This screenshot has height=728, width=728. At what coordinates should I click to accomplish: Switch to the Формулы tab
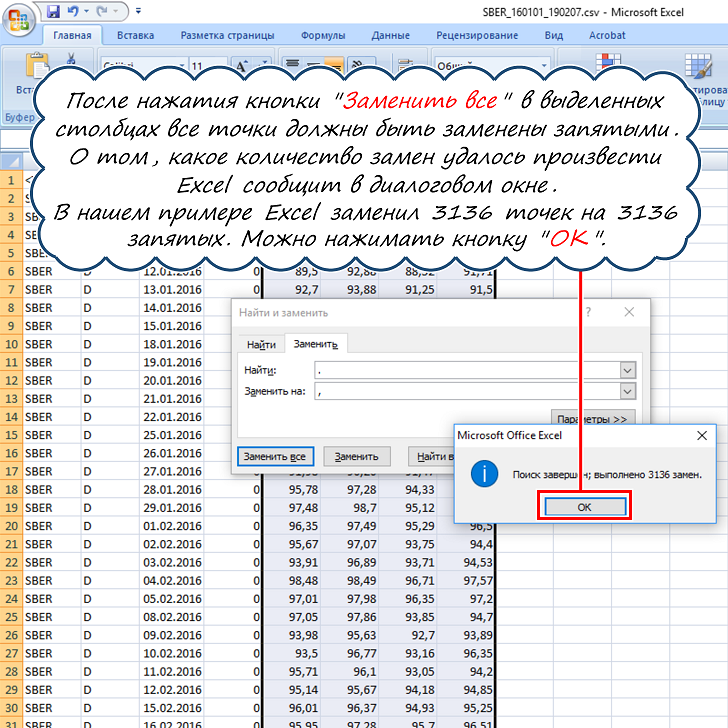pyautogui.click(x=323, y=35)
